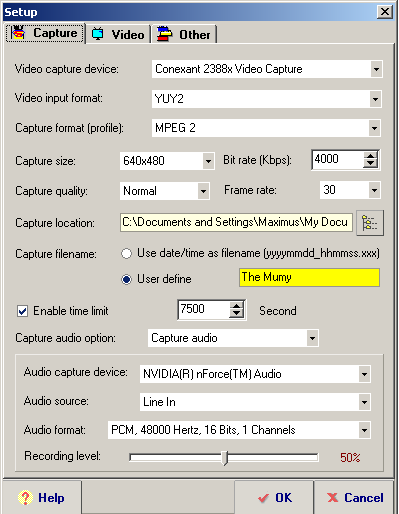Screen dimensions: 399x514
Task: Open the Video tab
Action: [x=118, y=34]
